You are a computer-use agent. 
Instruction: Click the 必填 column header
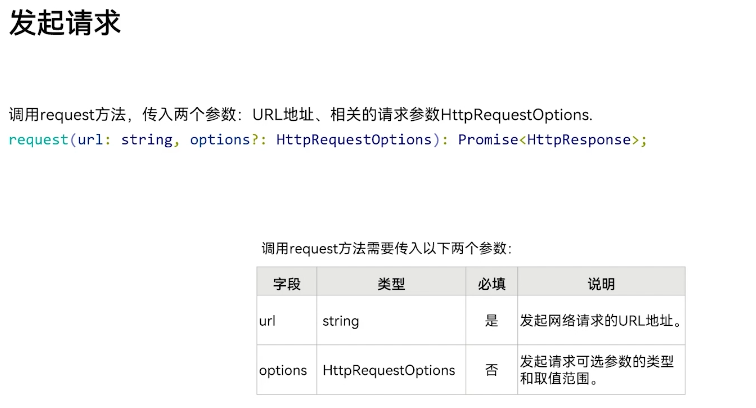click(491, 284)
